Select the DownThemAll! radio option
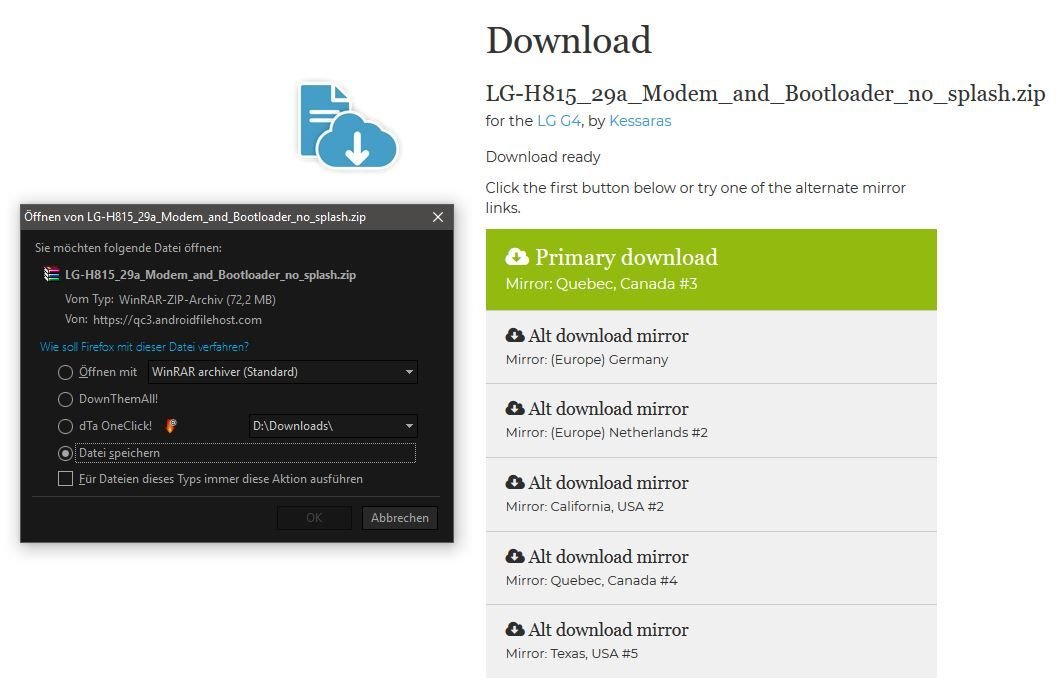1058x699 pixels. (65, 399)
